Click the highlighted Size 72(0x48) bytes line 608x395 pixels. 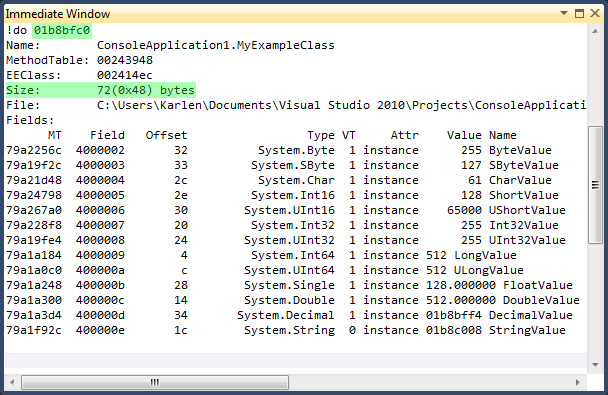100,90
